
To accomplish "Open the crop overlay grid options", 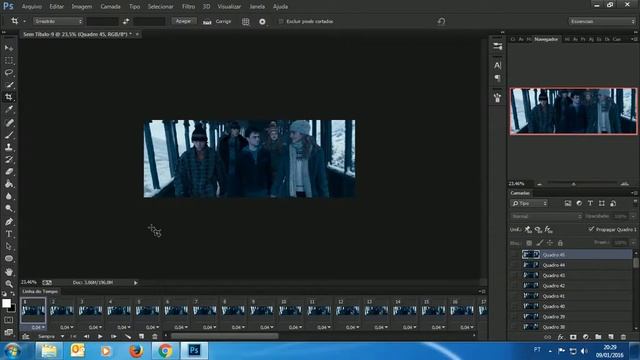I will (245, 22).
